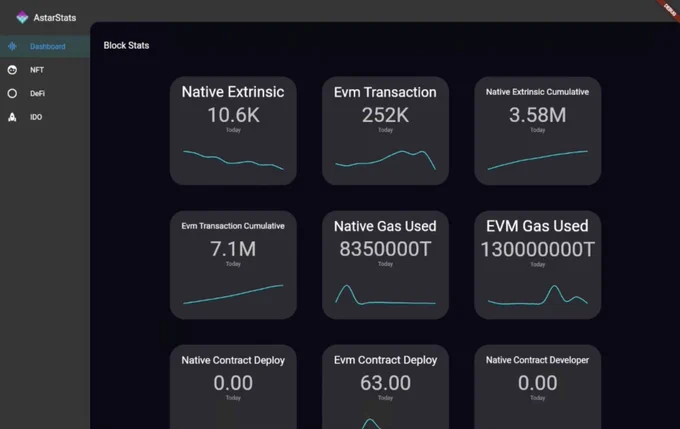Click the Evm Transaction Cumulative sparkline
Viewport: 680px width, 429px height.
click(x=233, y=294)
